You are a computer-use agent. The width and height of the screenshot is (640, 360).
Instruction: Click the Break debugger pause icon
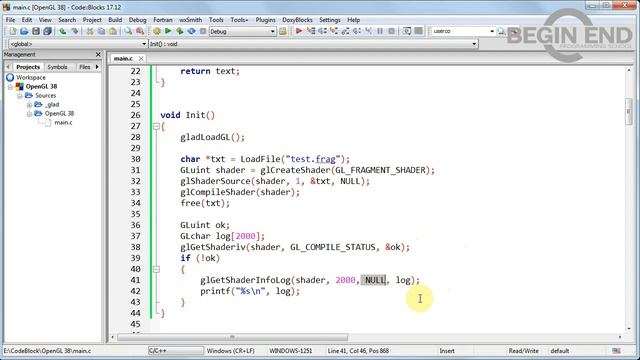pos(380,31)
